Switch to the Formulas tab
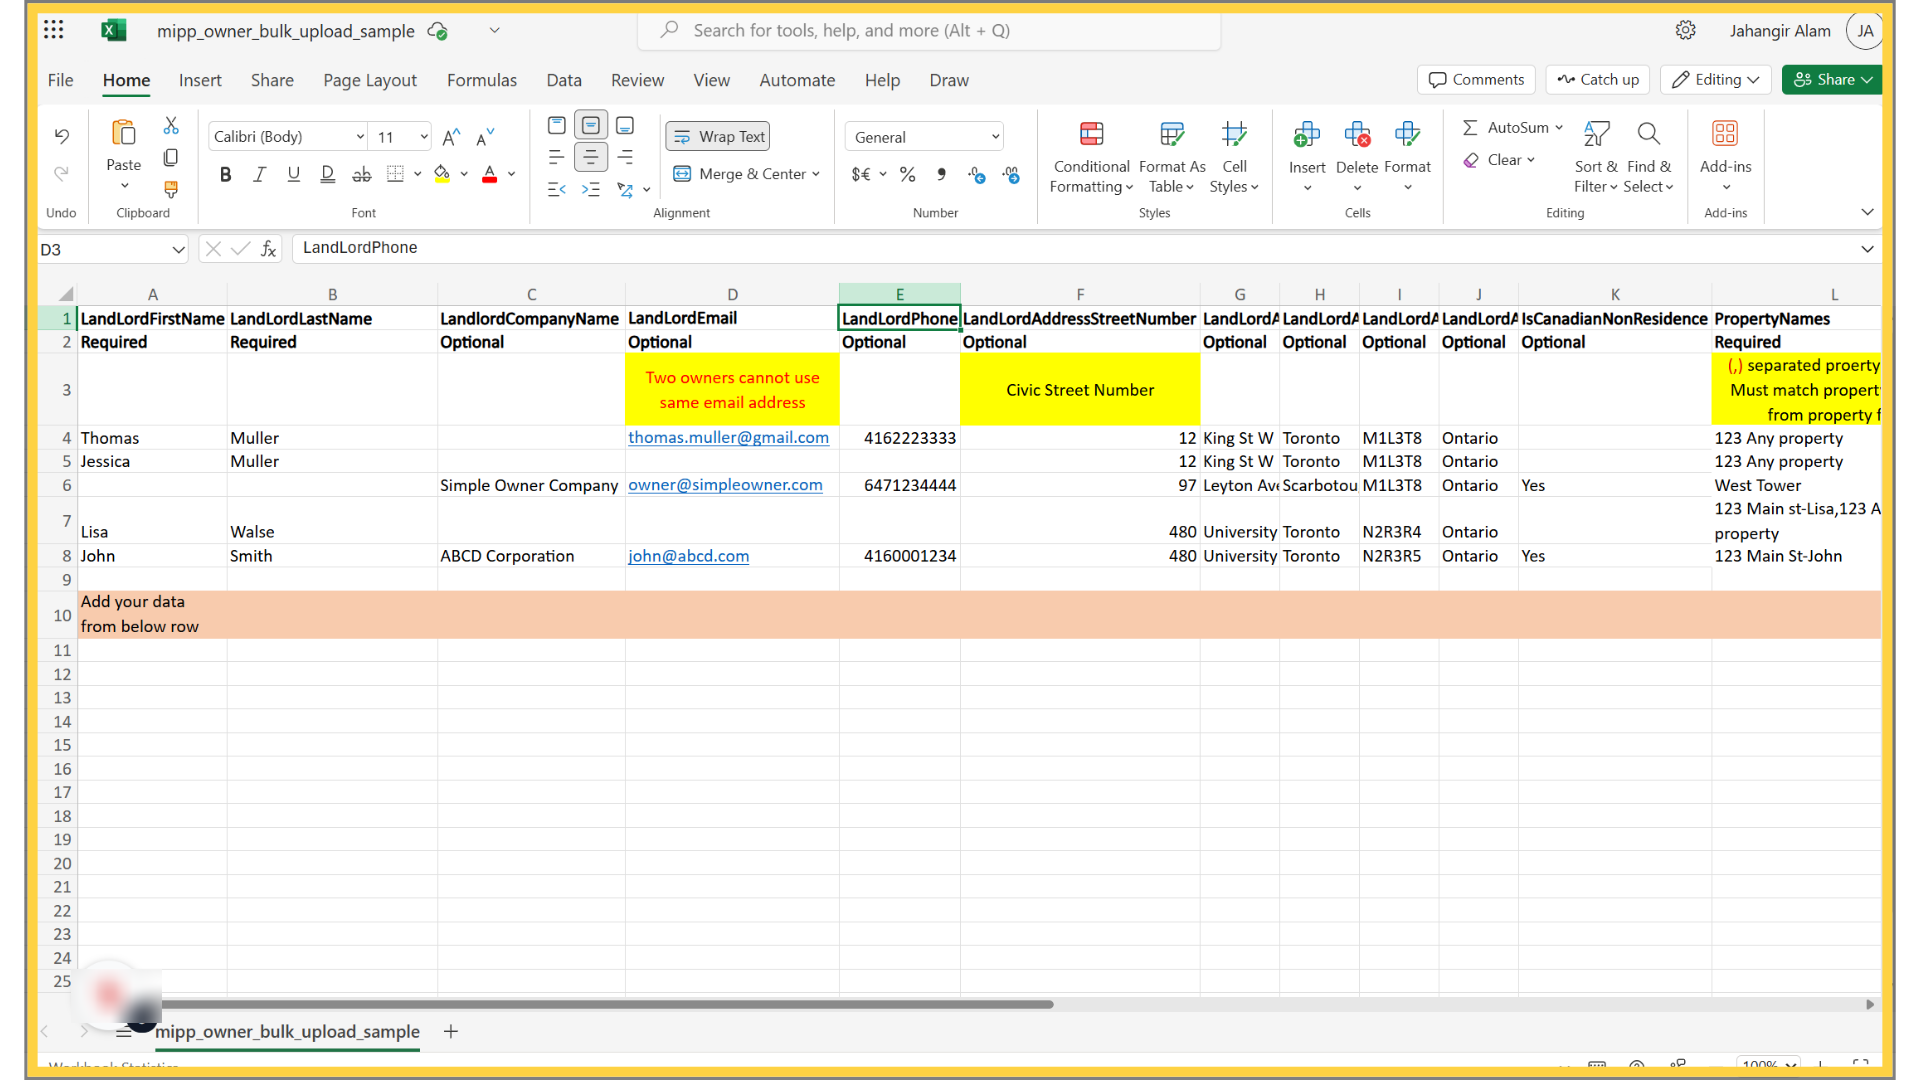 click(482, 80)
